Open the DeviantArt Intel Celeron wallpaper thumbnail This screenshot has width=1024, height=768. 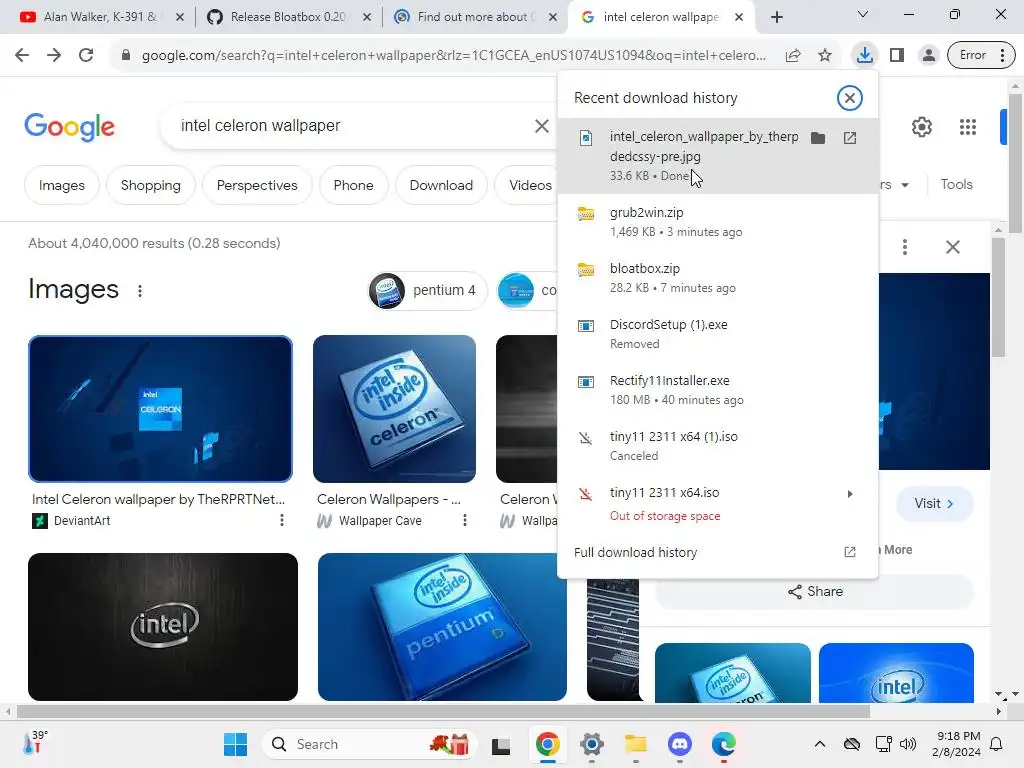coord(161,409)
